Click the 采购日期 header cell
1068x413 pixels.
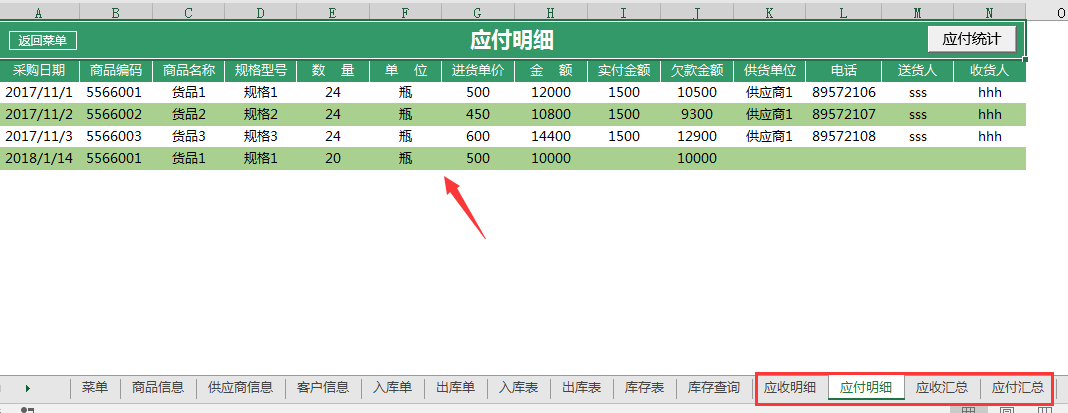click(x=39, y=70)
